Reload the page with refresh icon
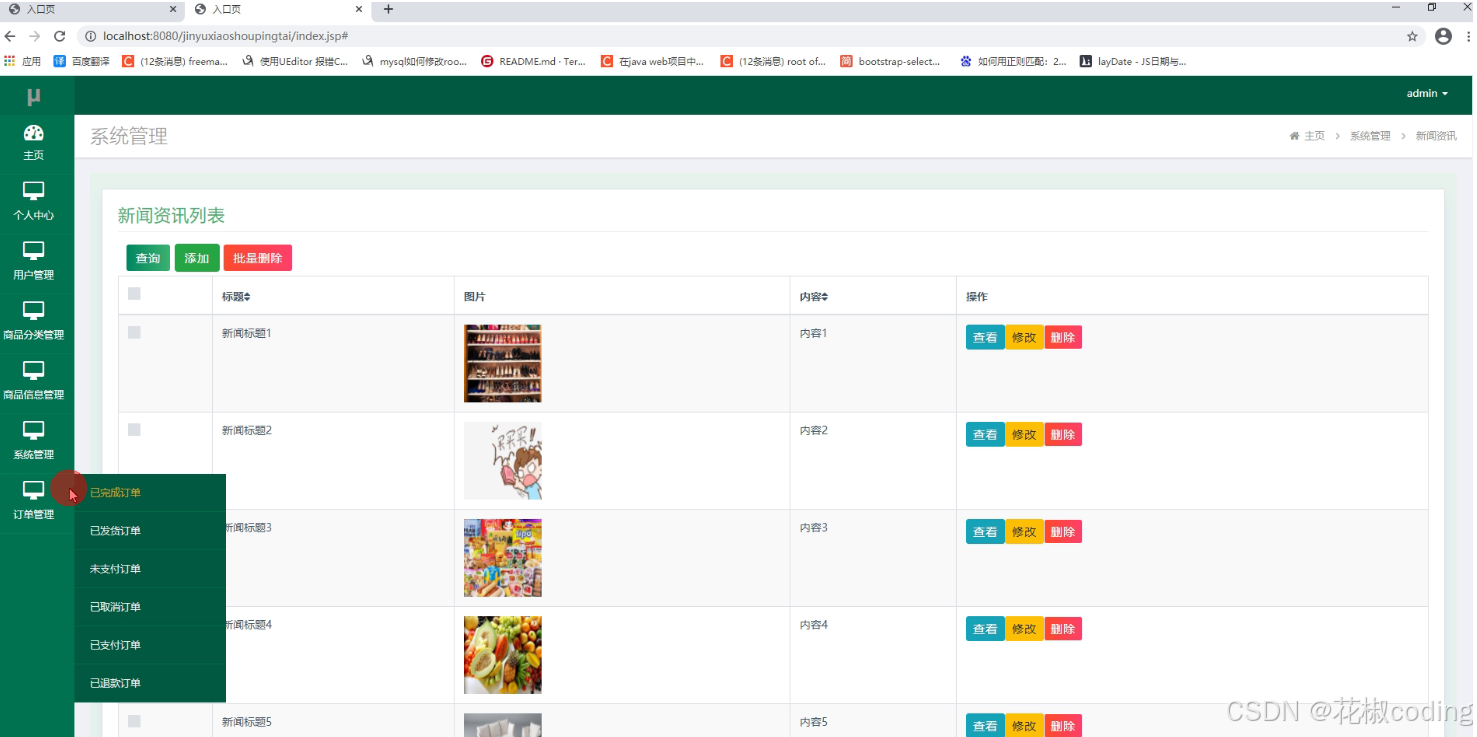 coord(59,36)
